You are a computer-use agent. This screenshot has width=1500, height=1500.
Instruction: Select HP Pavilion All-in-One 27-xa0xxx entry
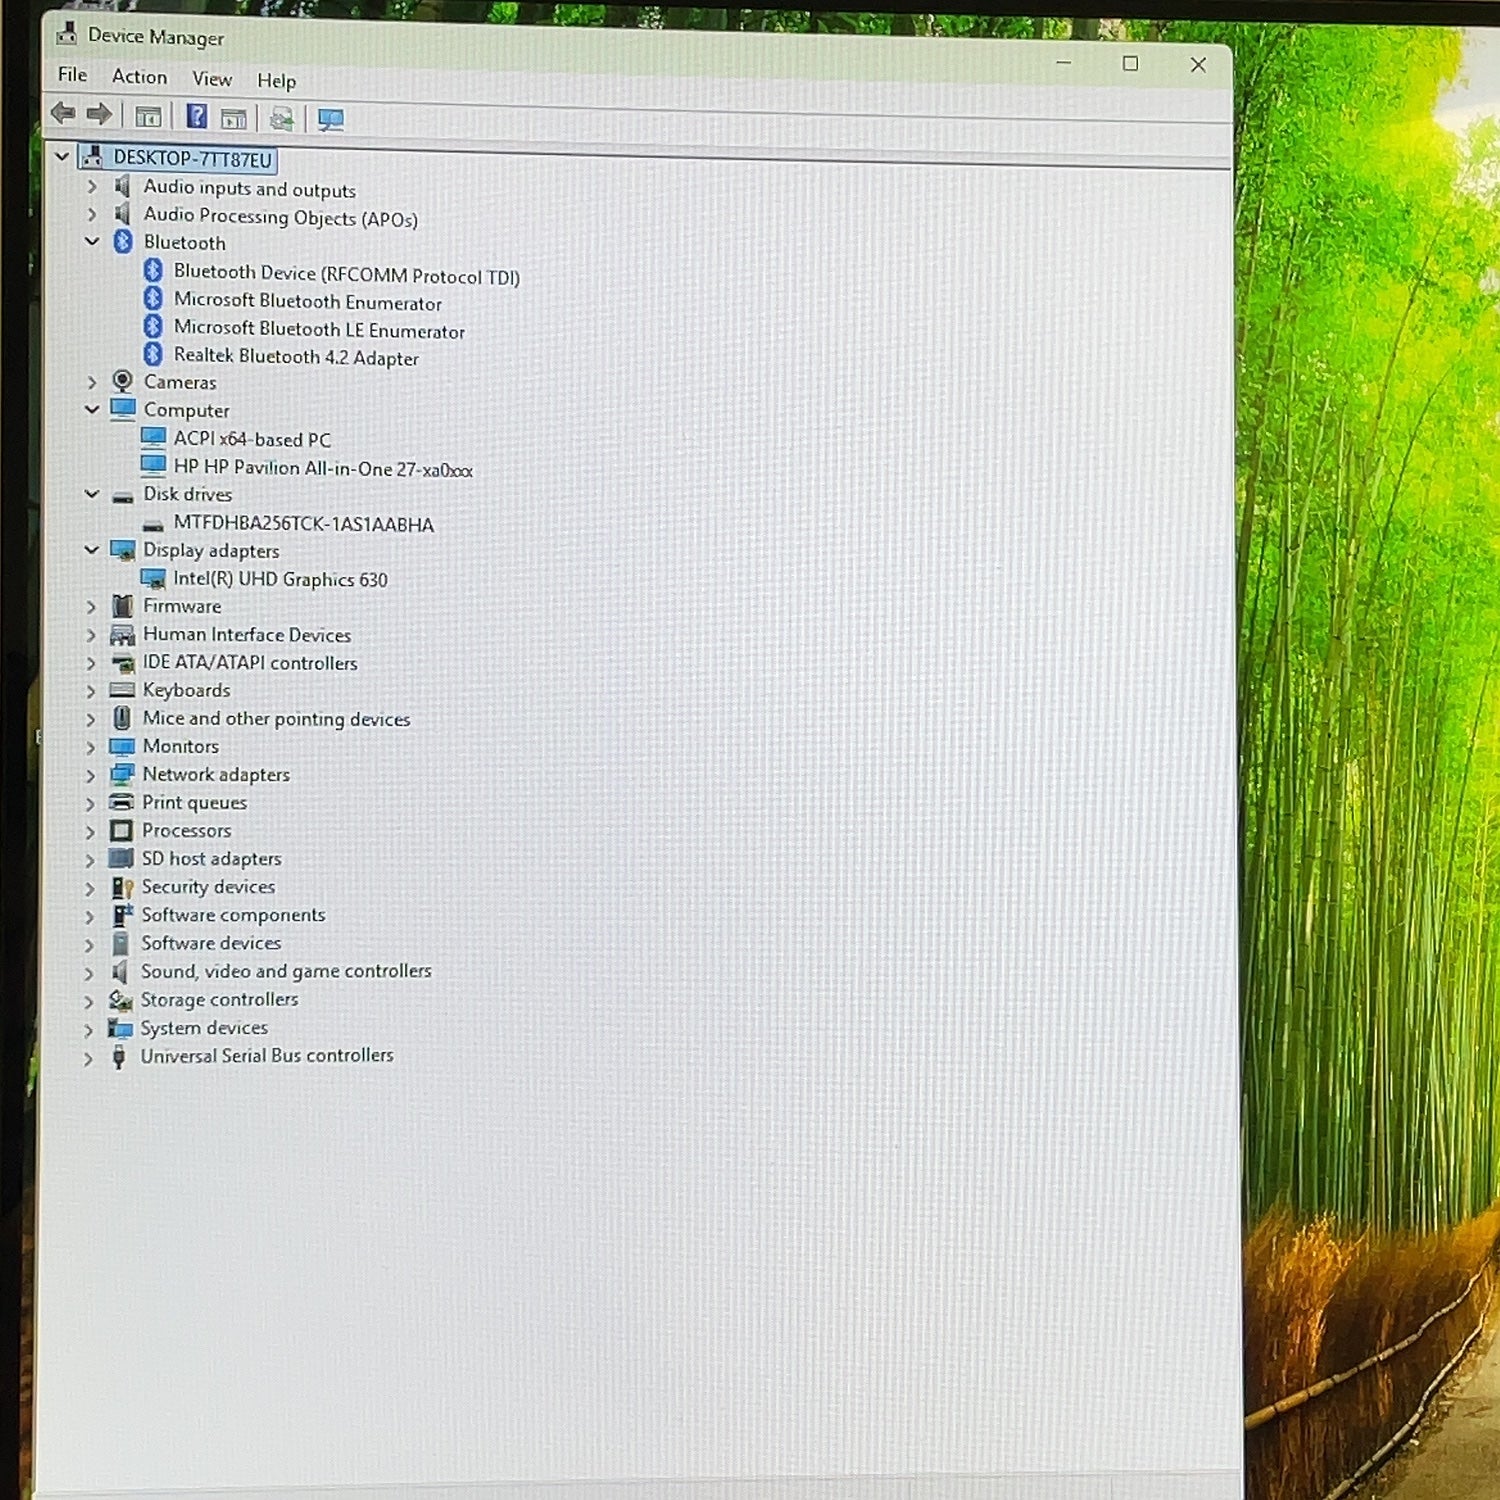tap(323, 468)
